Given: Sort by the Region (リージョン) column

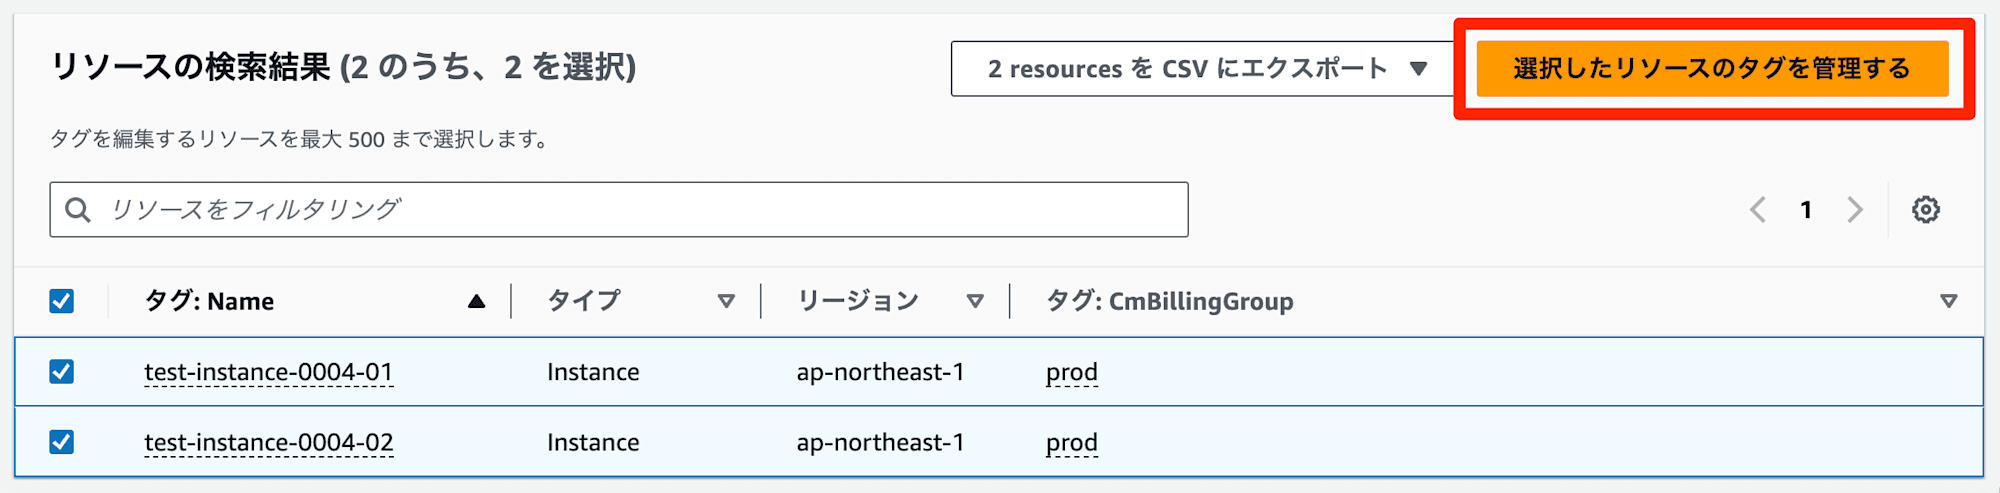Looking at the screenshot, I should (858, 301).
